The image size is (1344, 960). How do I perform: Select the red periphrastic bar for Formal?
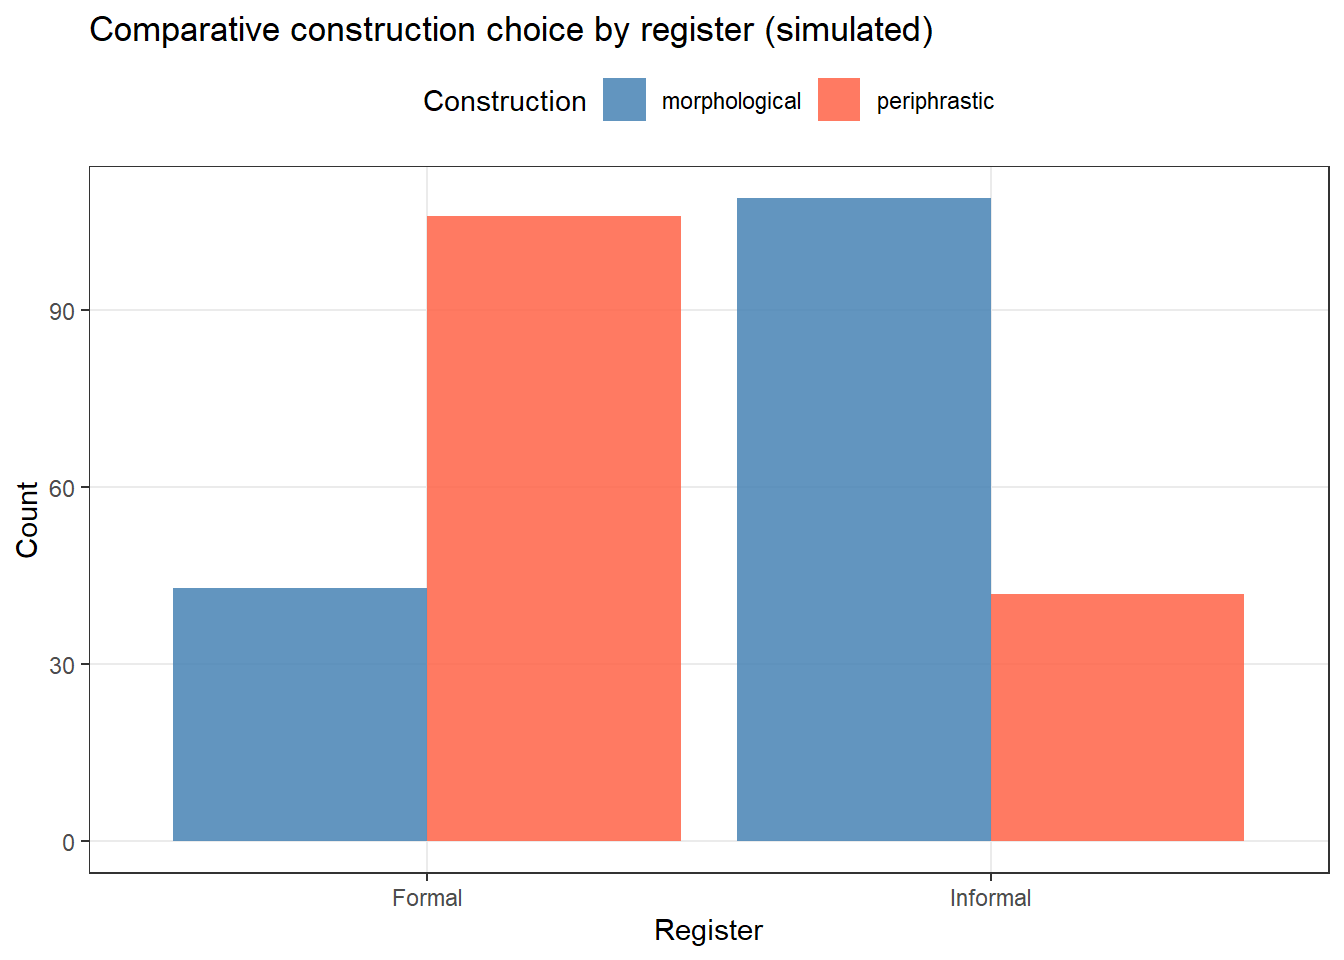pyautogui.click(x=554, y=528)
